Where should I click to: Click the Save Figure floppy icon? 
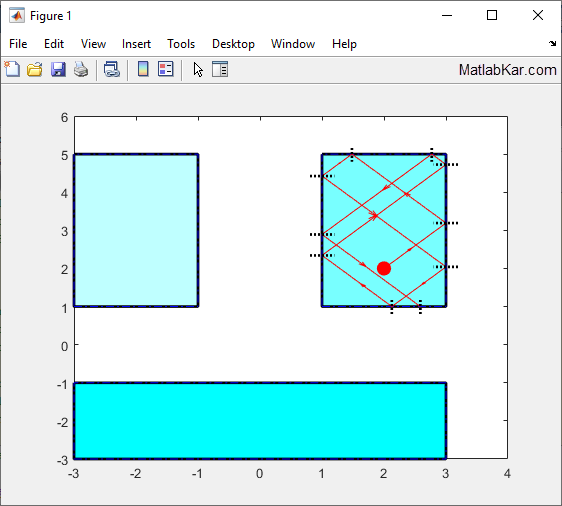click(x=58, y=69)
